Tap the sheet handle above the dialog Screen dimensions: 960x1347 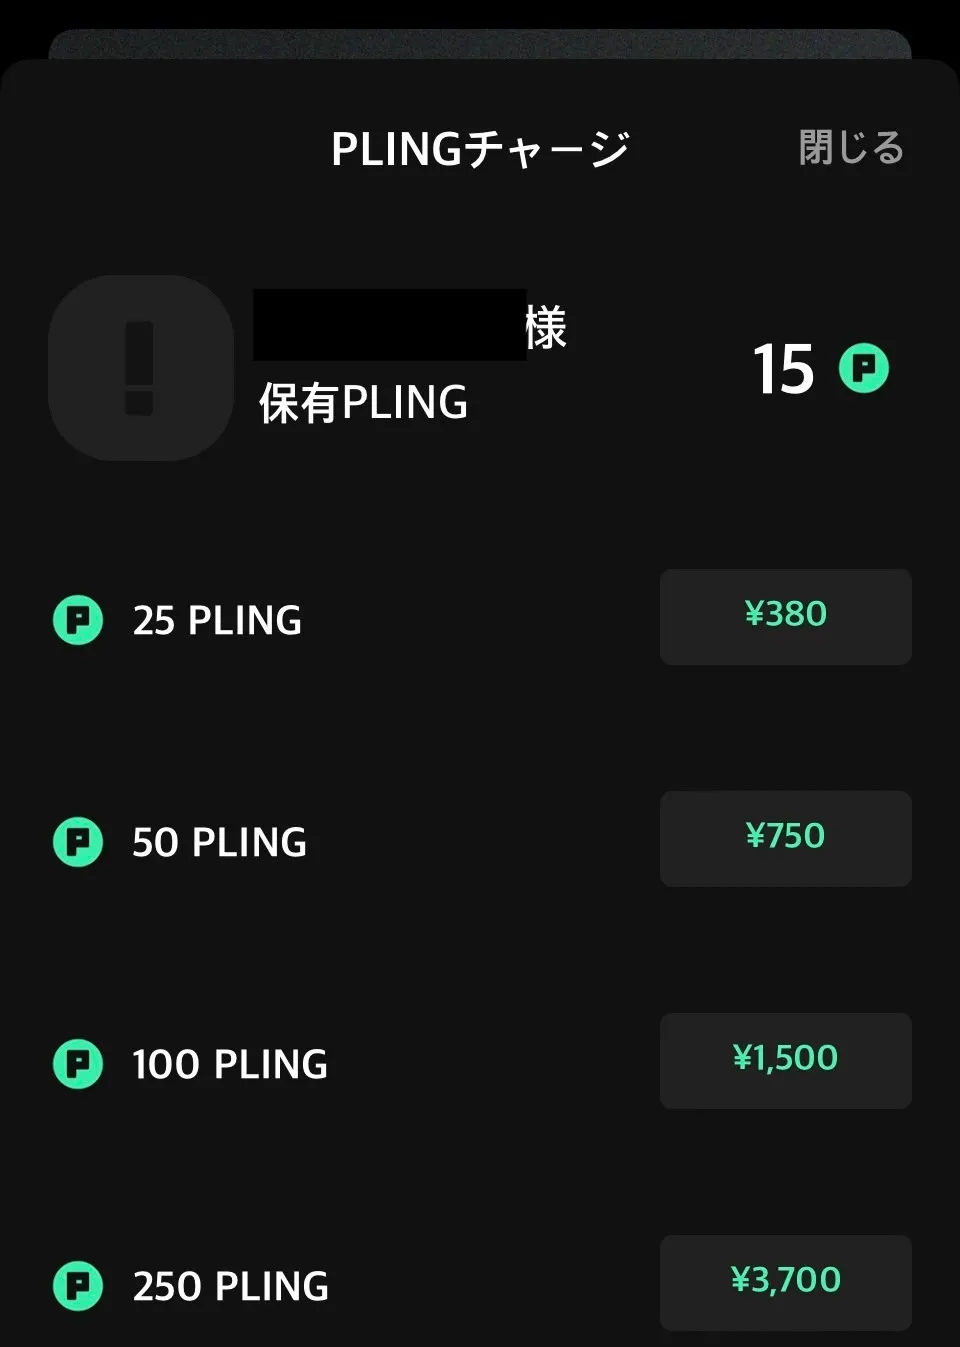point(480,44)
